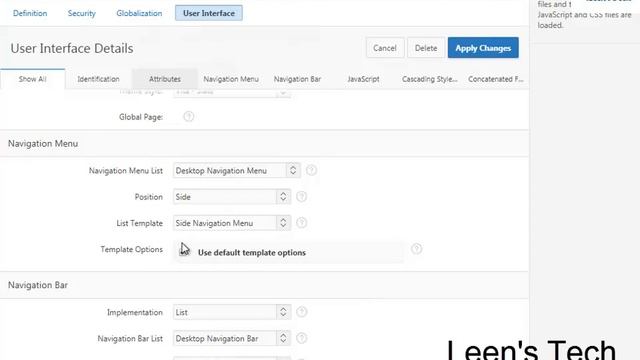The height and width of the screenshot is (360, 640).
Task: Click the Template Options label
Action: click(131, 249)
